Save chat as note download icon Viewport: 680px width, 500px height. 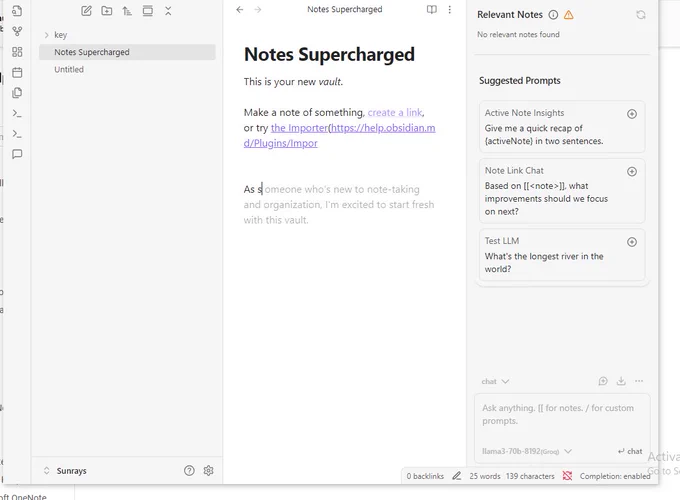[x=621, y=381]
